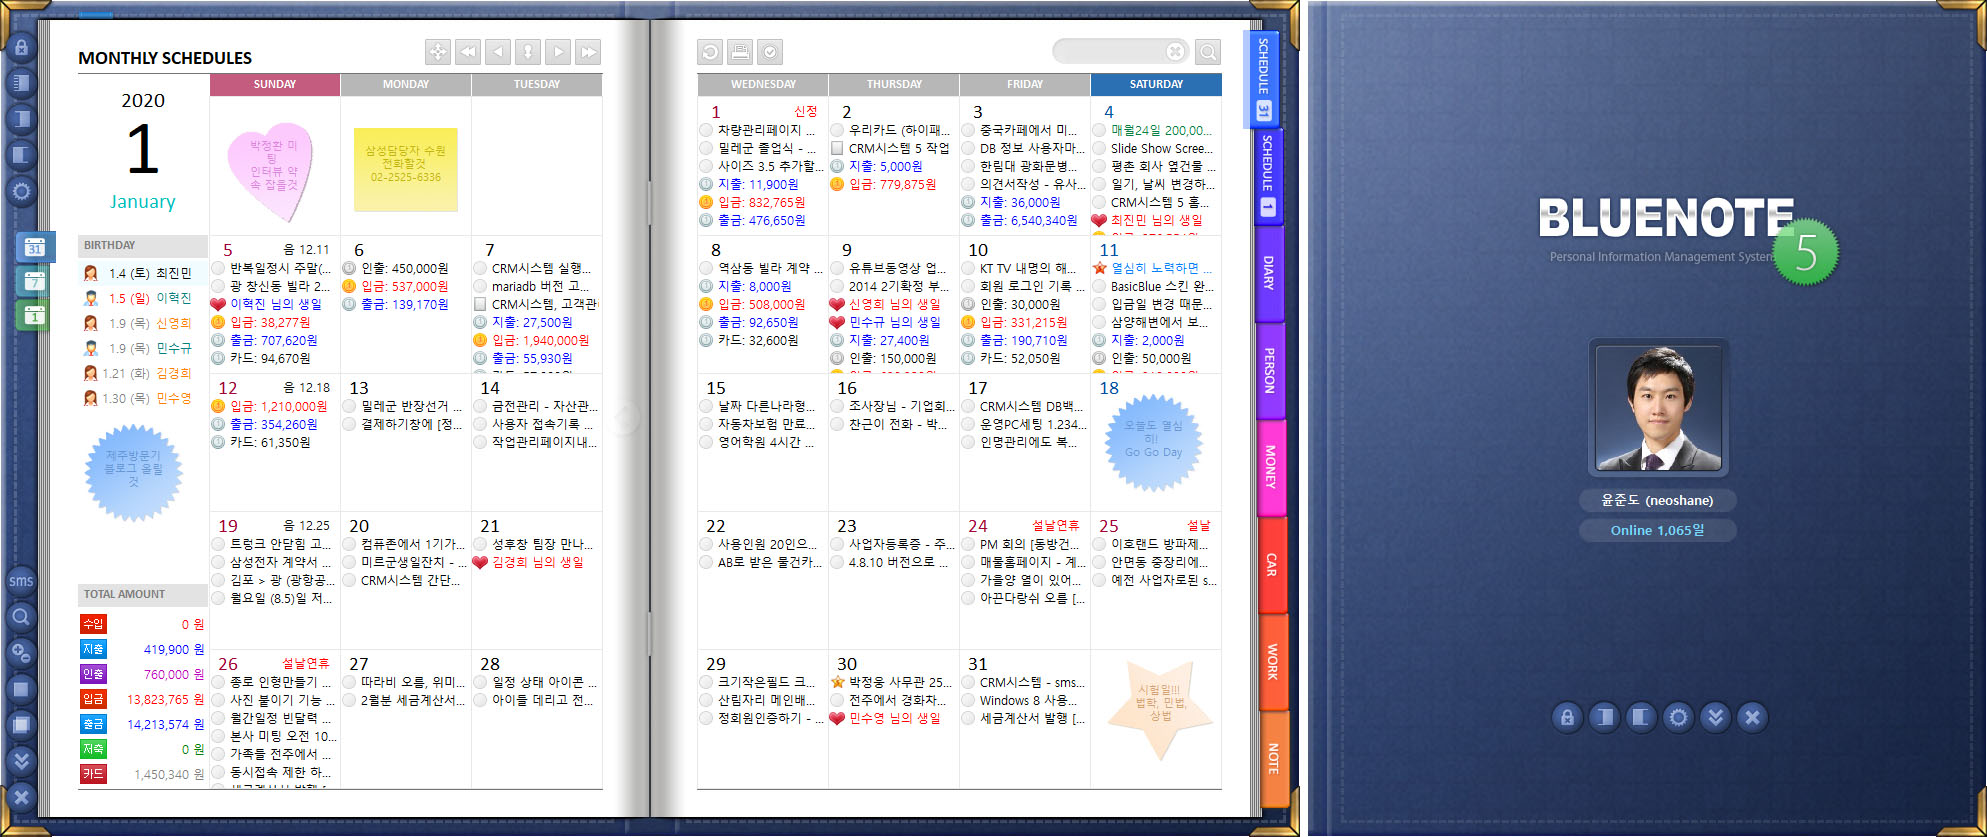Click the green '저축' total amount label
The image size is (1987, 837).
tap(93, 749)
